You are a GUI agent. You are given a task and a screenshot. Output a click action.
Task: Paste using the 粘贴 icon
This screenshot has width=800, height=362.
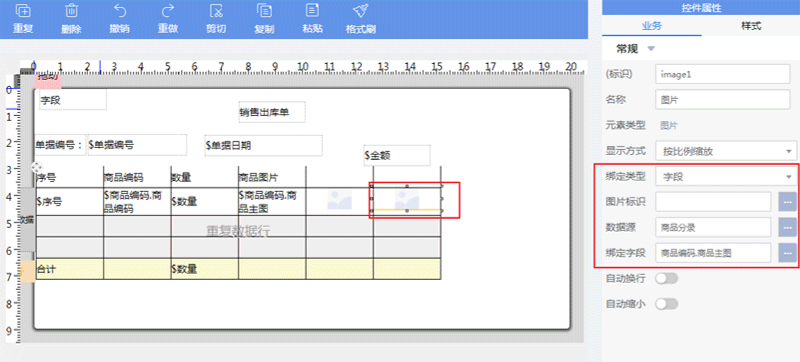click(312, 11)
